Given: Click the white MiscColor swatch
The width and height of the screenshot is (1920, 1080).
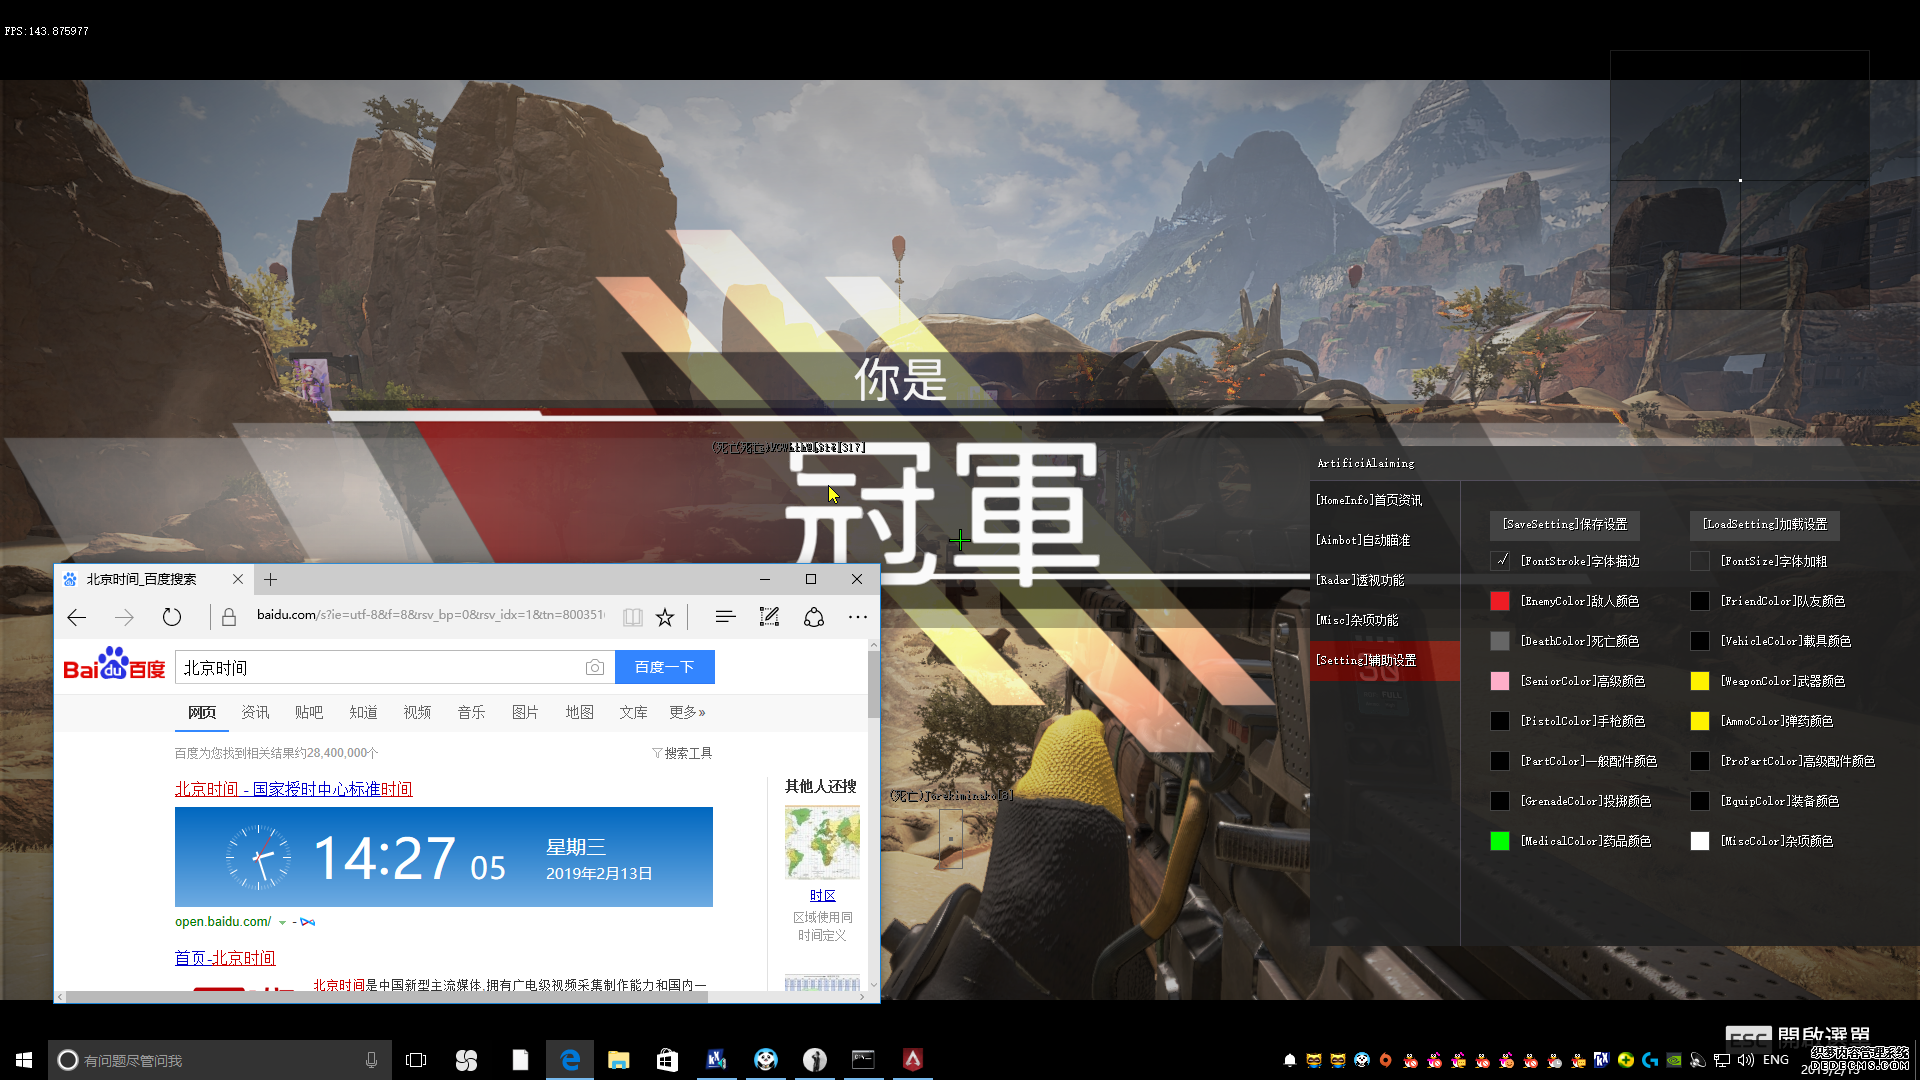Looking at the screenshot, I should point(1700,841).
